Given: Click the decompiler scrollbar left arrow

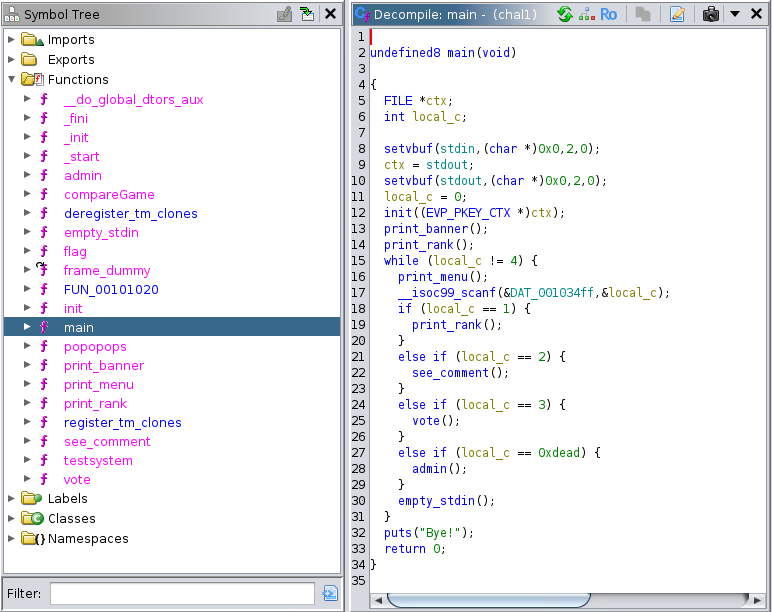Looking at the screenshot, I should coord(378,600).
